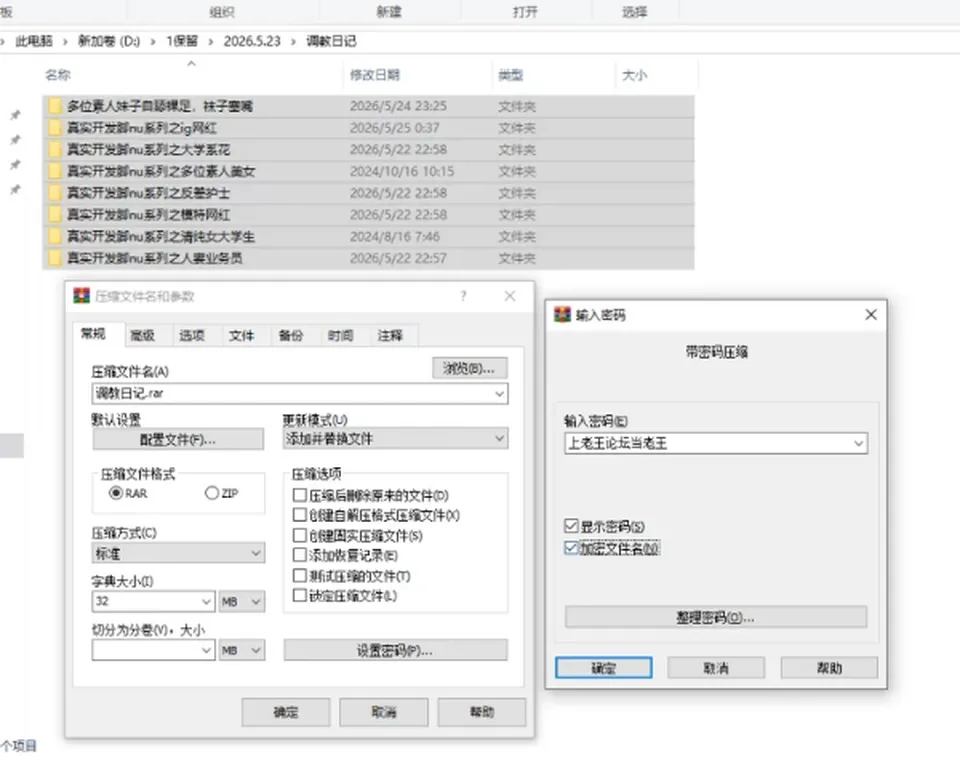Click the 设置密码(P)... button

[x=396, y=650]
